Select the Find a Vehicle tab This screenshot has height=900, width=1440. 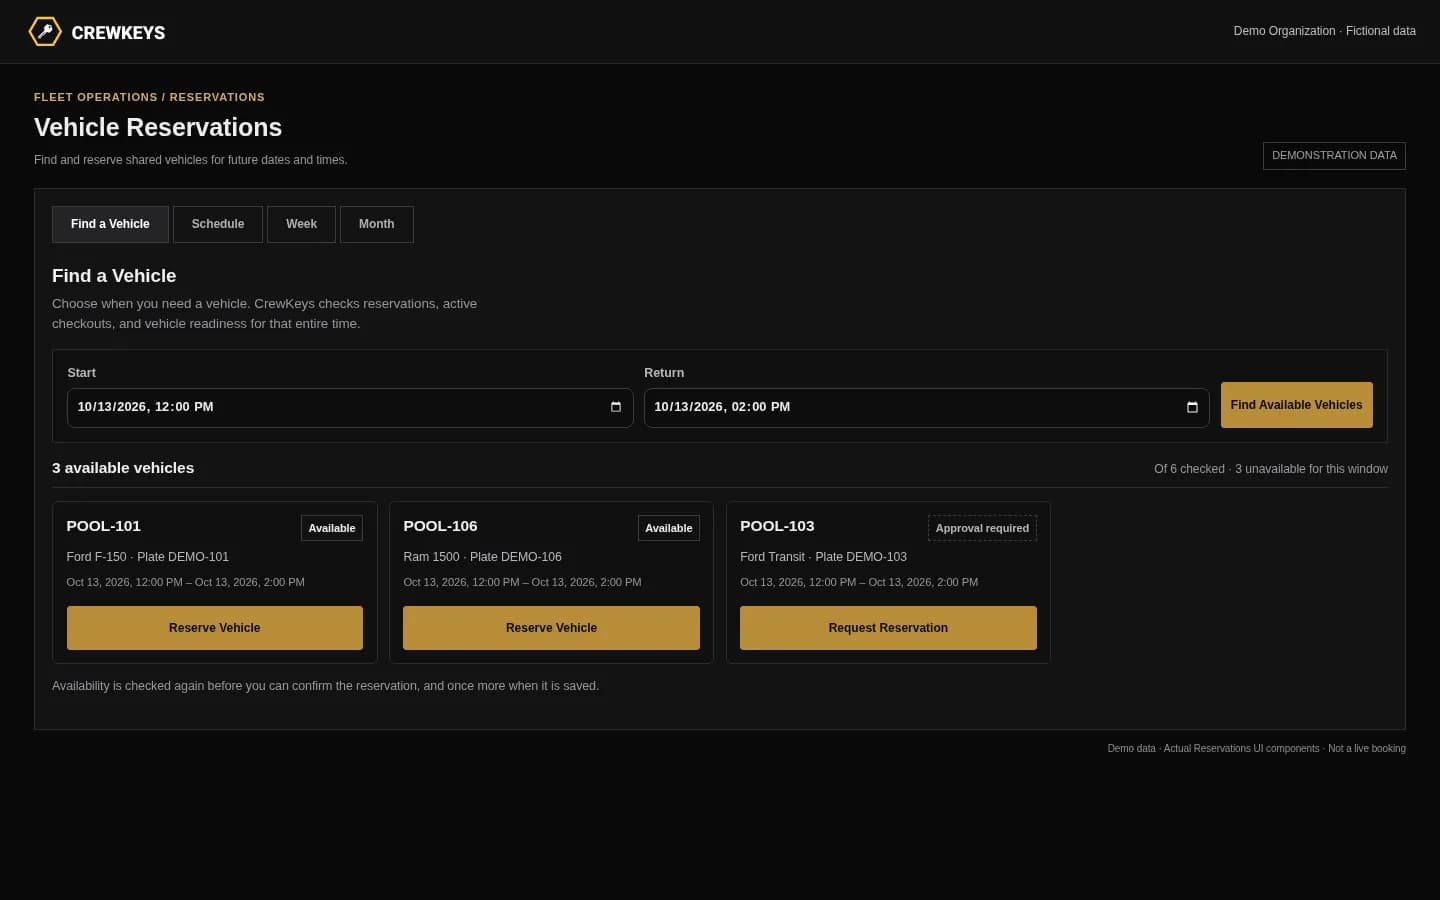110,224
